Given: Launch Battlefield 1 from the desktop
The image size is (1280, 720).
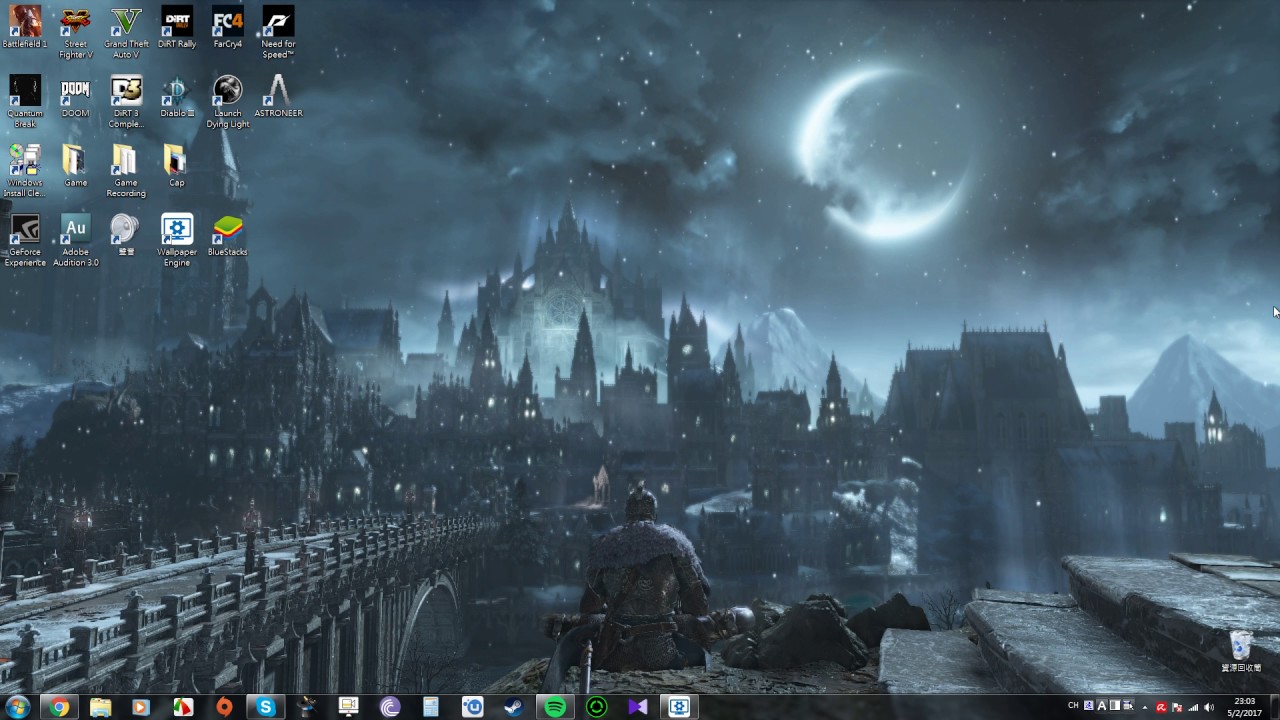Looking at the screenshot, I should (24, 22).
